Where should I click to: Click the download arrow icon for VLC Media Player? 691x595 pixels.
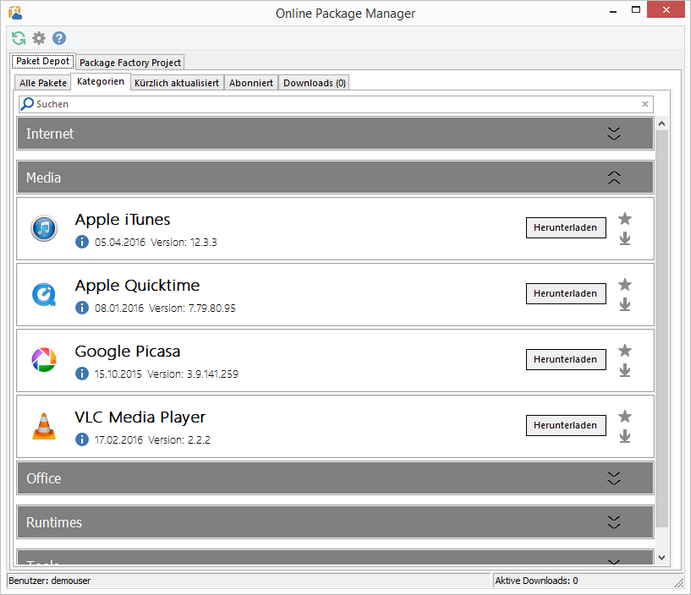pyautogui.click(x=625, y=436)
